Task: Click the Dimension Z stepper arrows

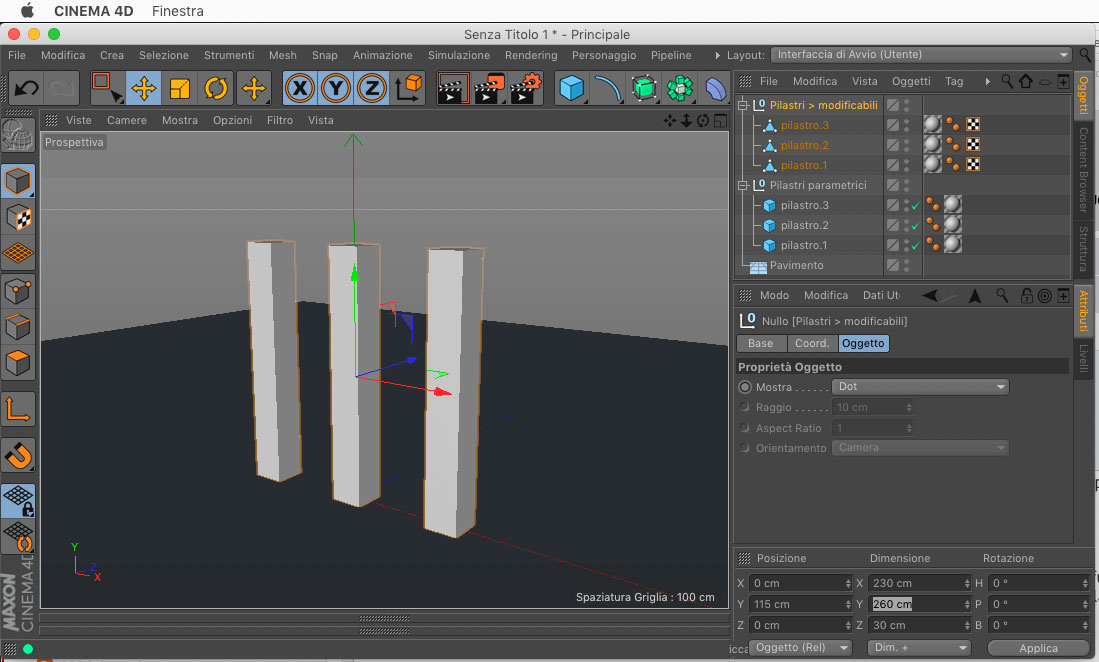Action: click(x=967, y=625)
